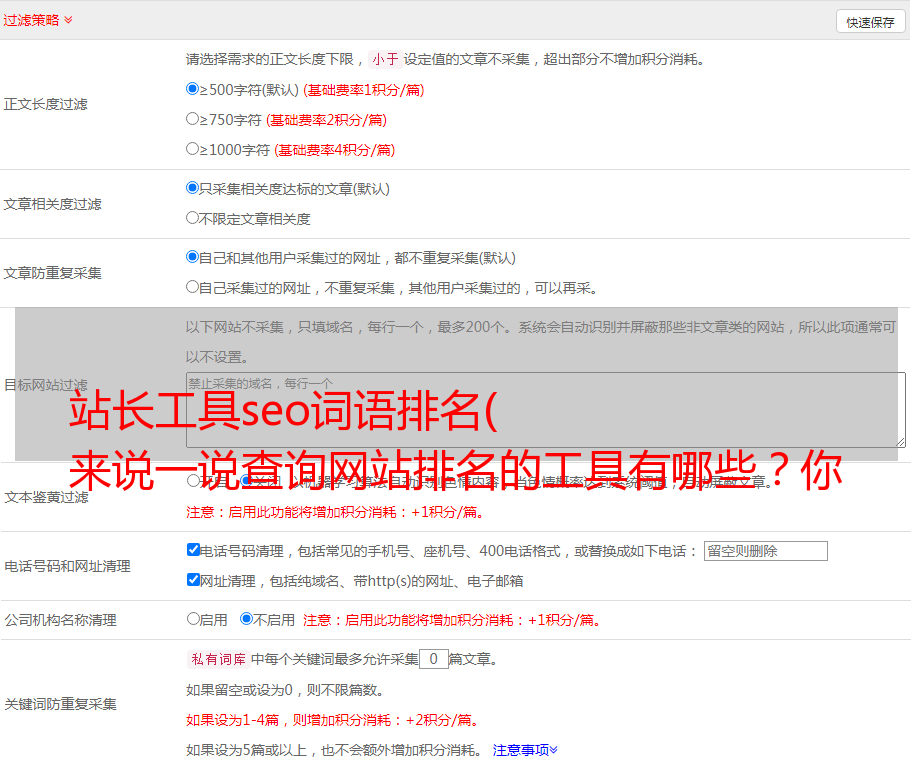912x768 pixels.
Task: Select 不启用 for 公司机构名称清理
Action: pyautogui.click(x=246, y=619)
